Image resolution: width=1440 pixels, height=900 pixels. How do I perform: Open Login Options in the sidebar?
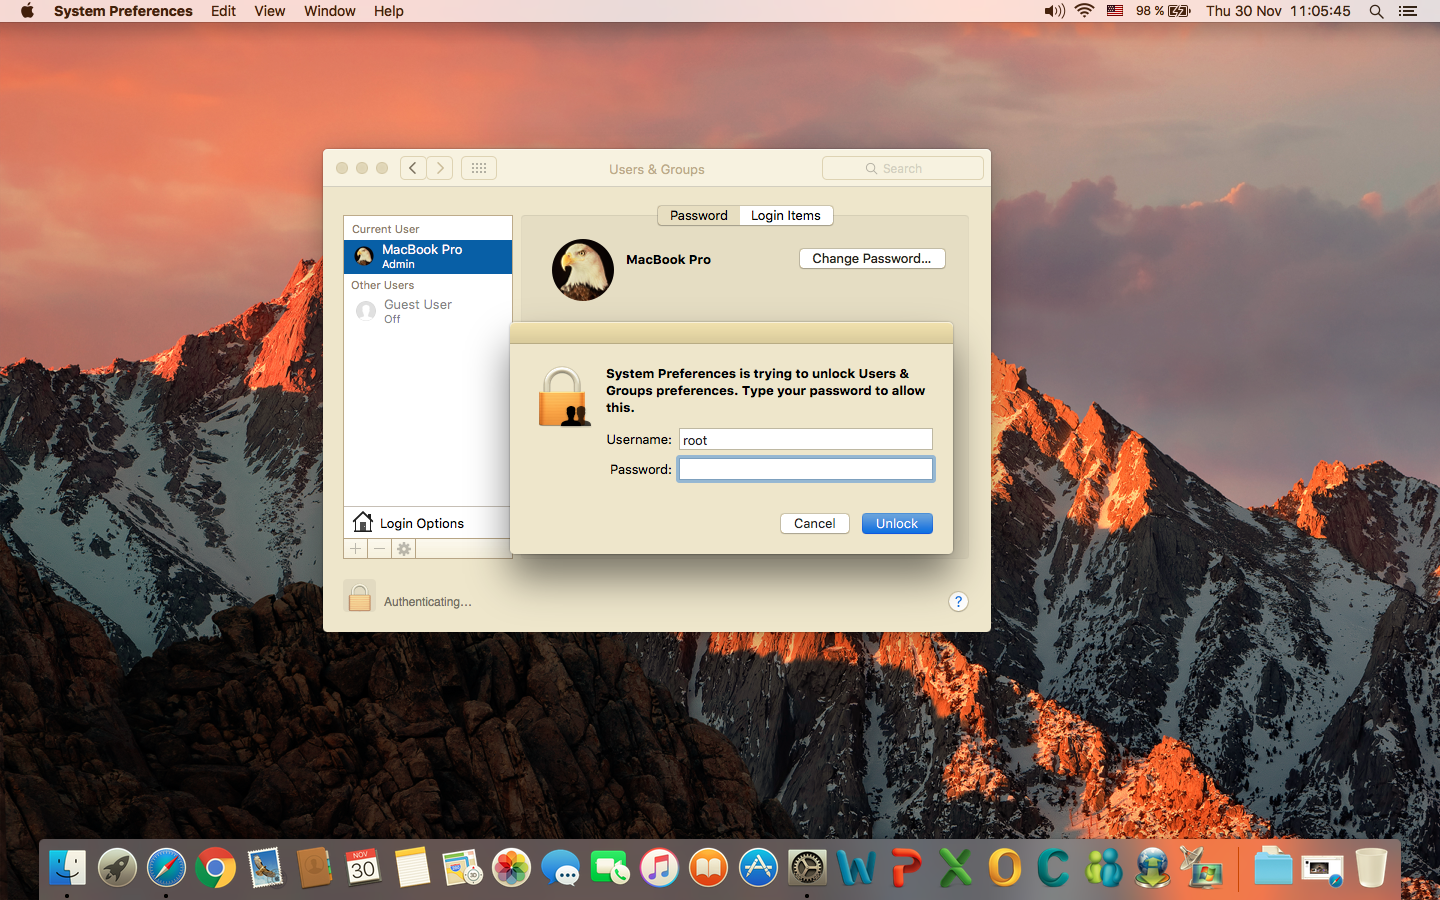(427, 523)
